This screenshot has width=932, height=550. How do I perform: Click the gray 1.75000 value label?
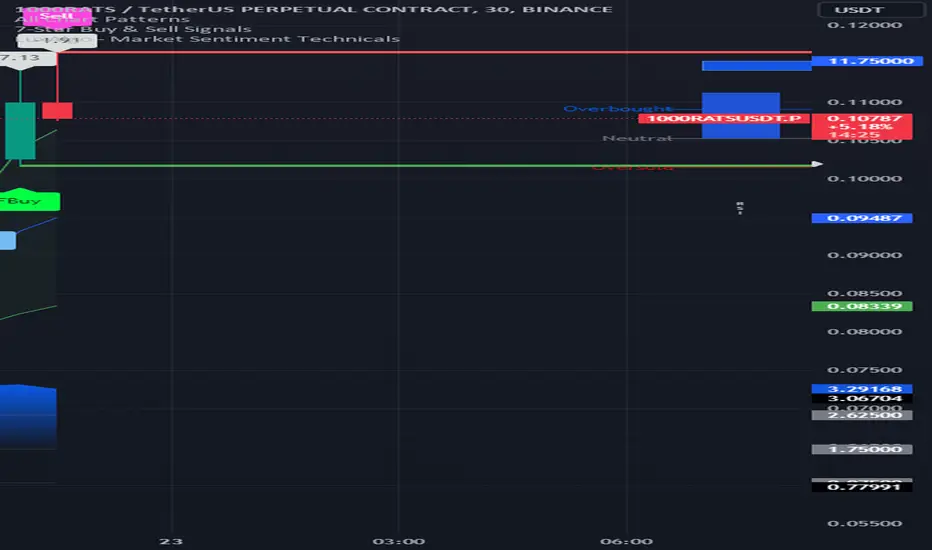tap(861, 449)
